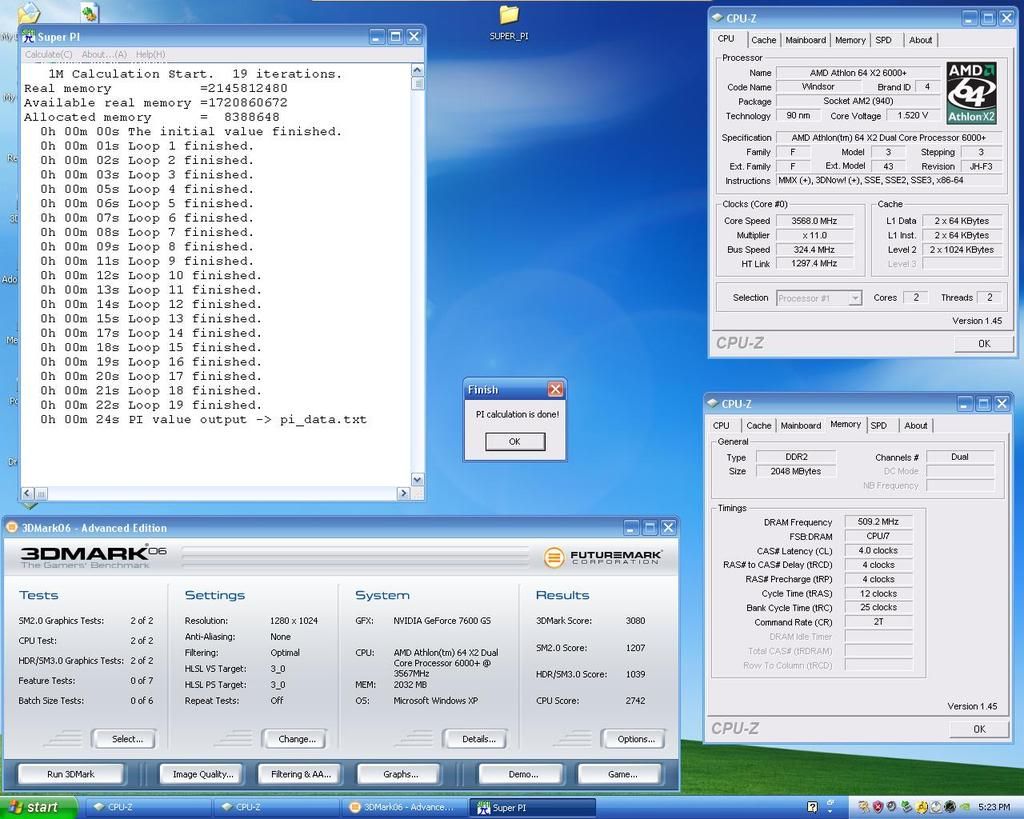Click the taskbar clock showing 5:23 PM
The width and height of the screenshot is (1024, 819).
[994, 807]
